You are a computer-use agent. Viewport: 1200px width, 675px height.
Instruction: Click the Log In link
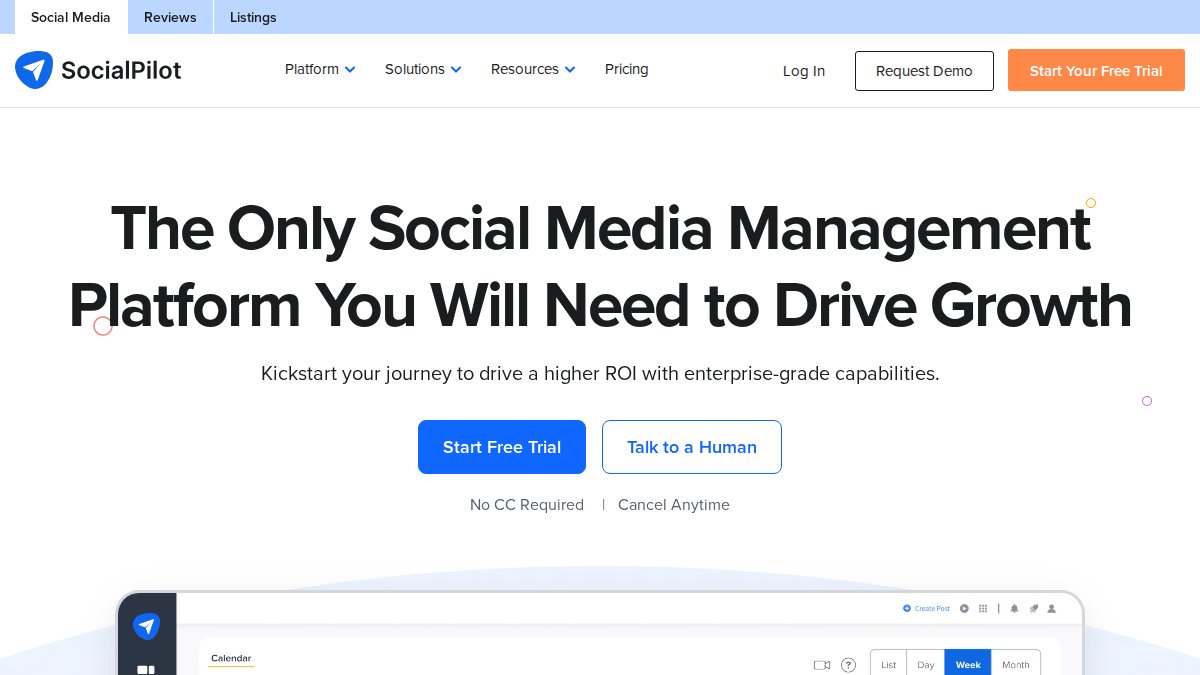804,71
